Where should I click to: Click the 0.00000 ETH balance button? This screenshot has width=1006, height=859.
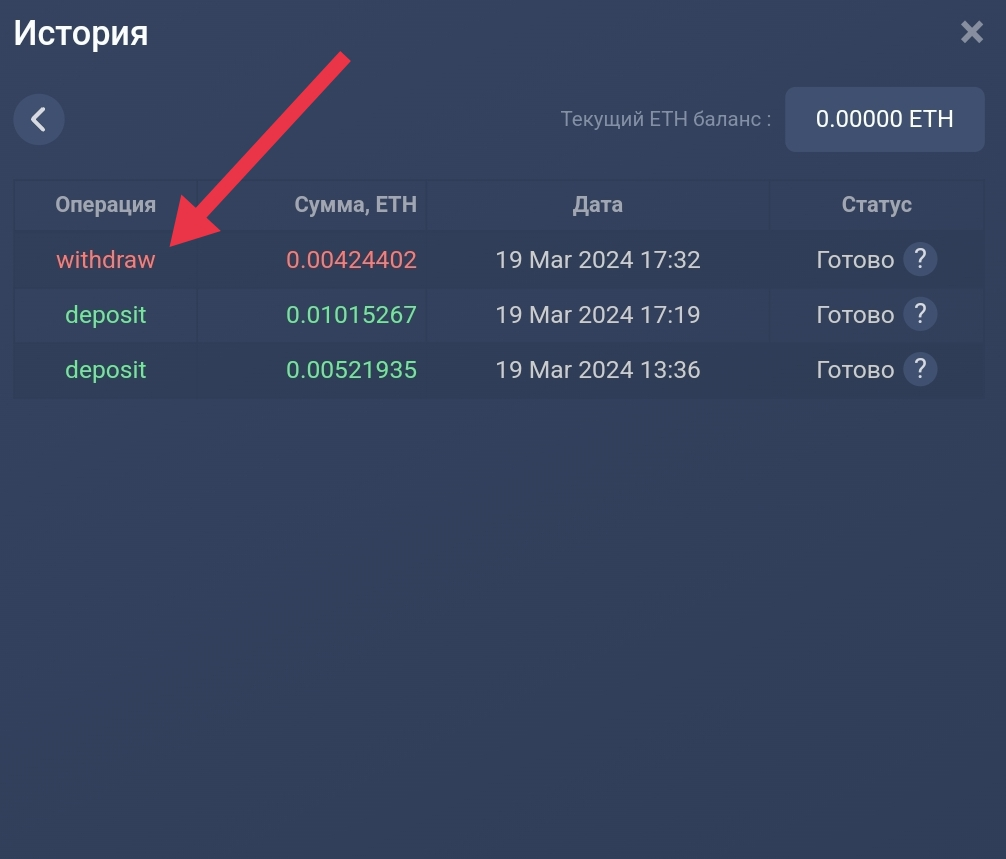(x=884, y=119)
